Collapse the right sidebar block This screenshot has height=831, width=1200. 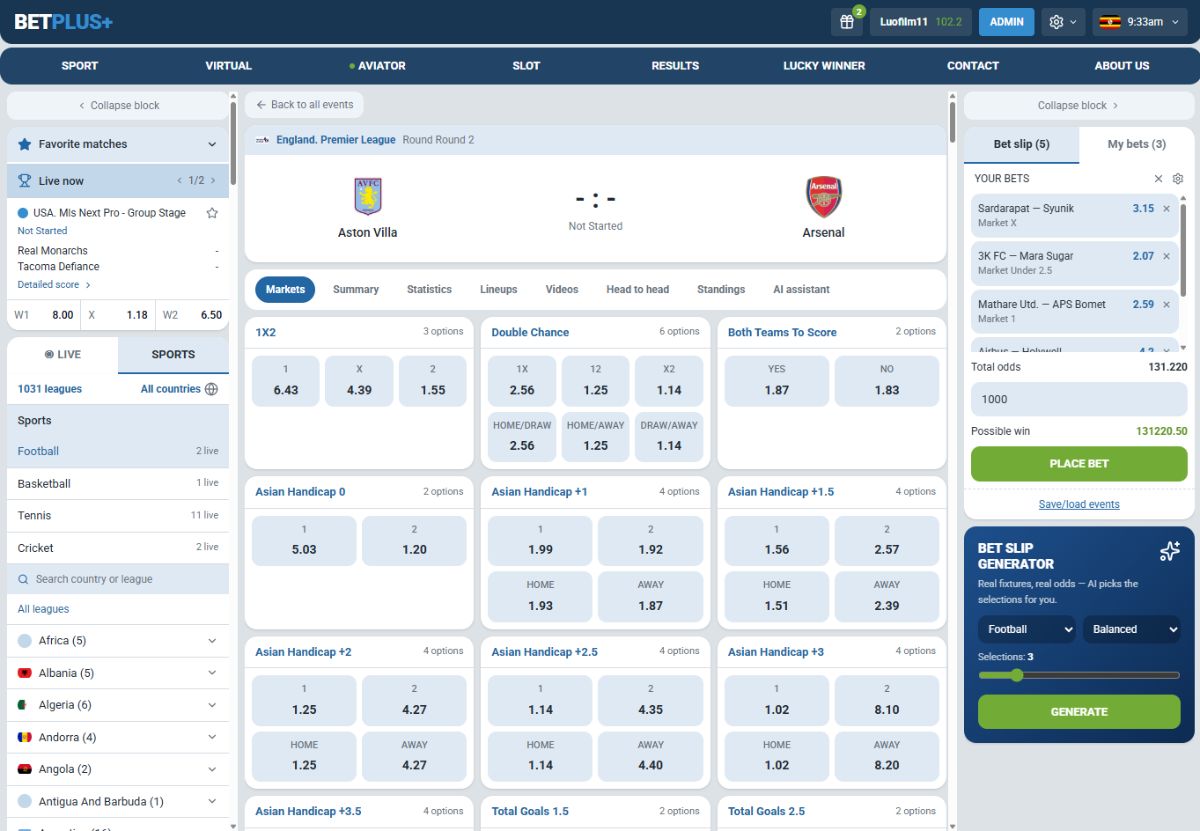tap(1079, 105)
